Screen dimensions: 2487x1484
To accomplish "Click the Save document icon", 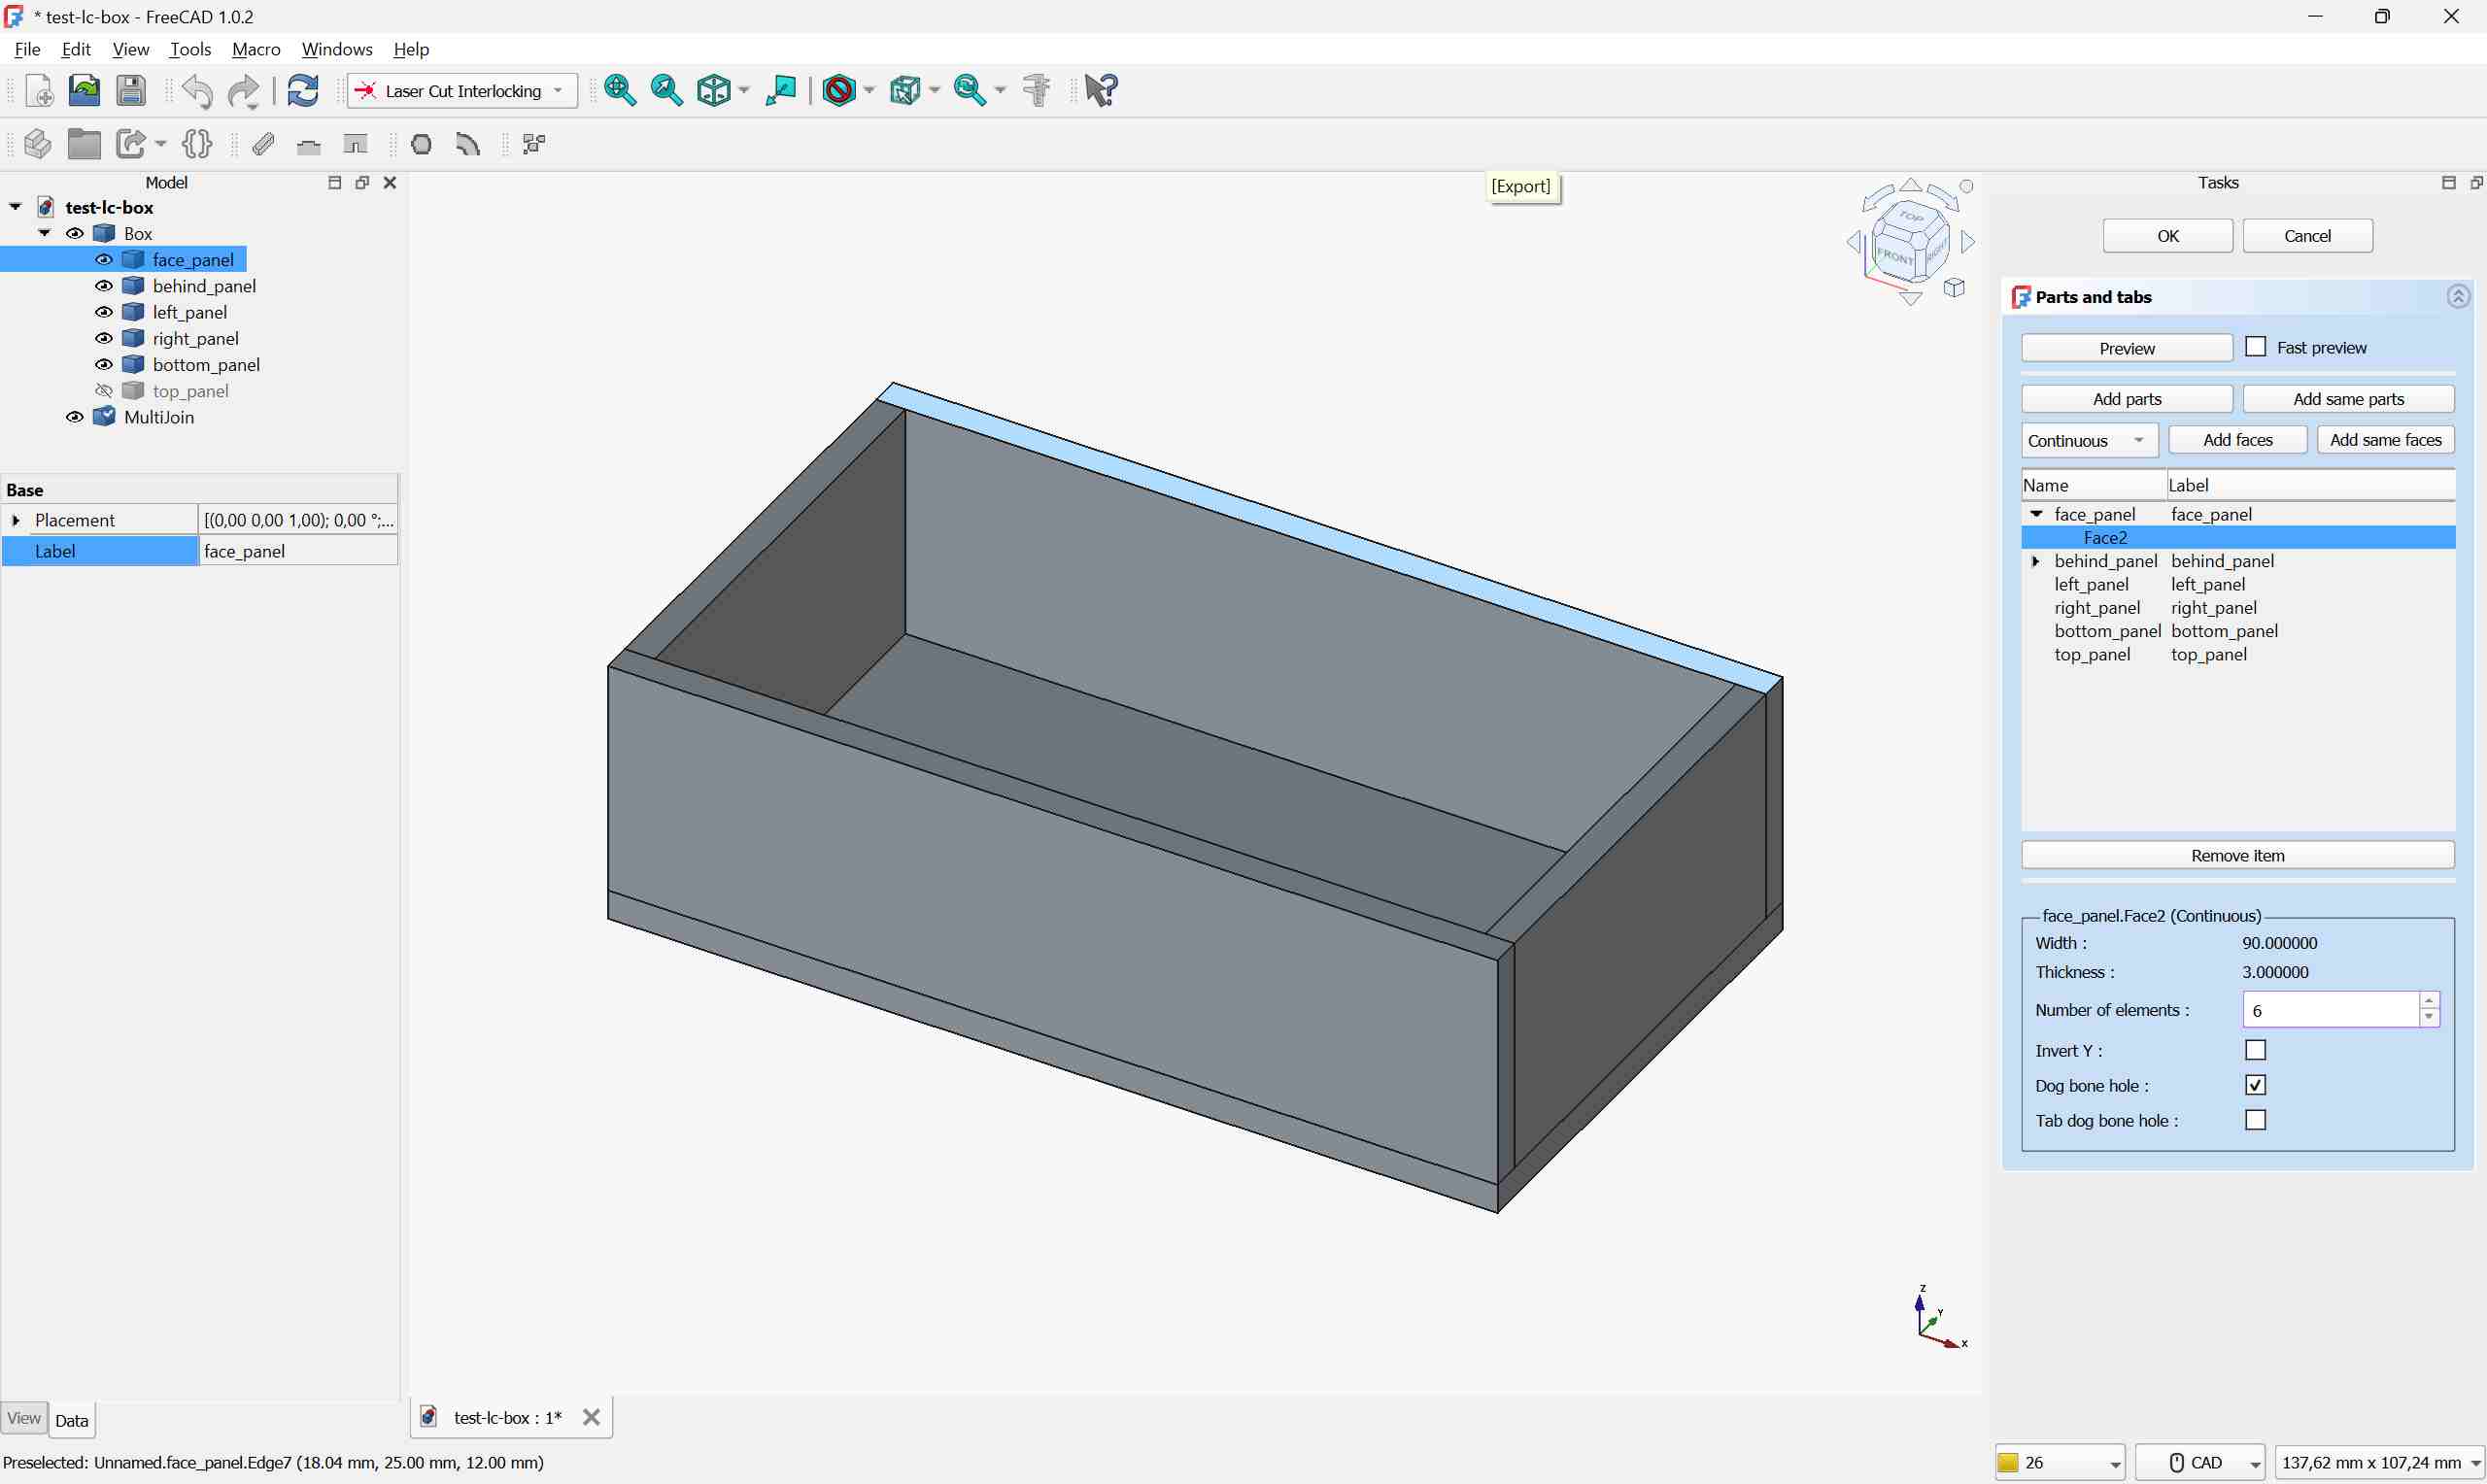I will [130, 90].
